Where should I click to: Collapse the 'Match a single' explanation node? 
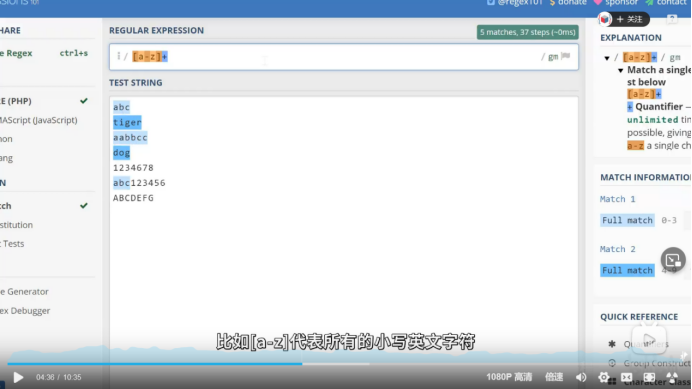pyautogui.click(x=621, y=70)
